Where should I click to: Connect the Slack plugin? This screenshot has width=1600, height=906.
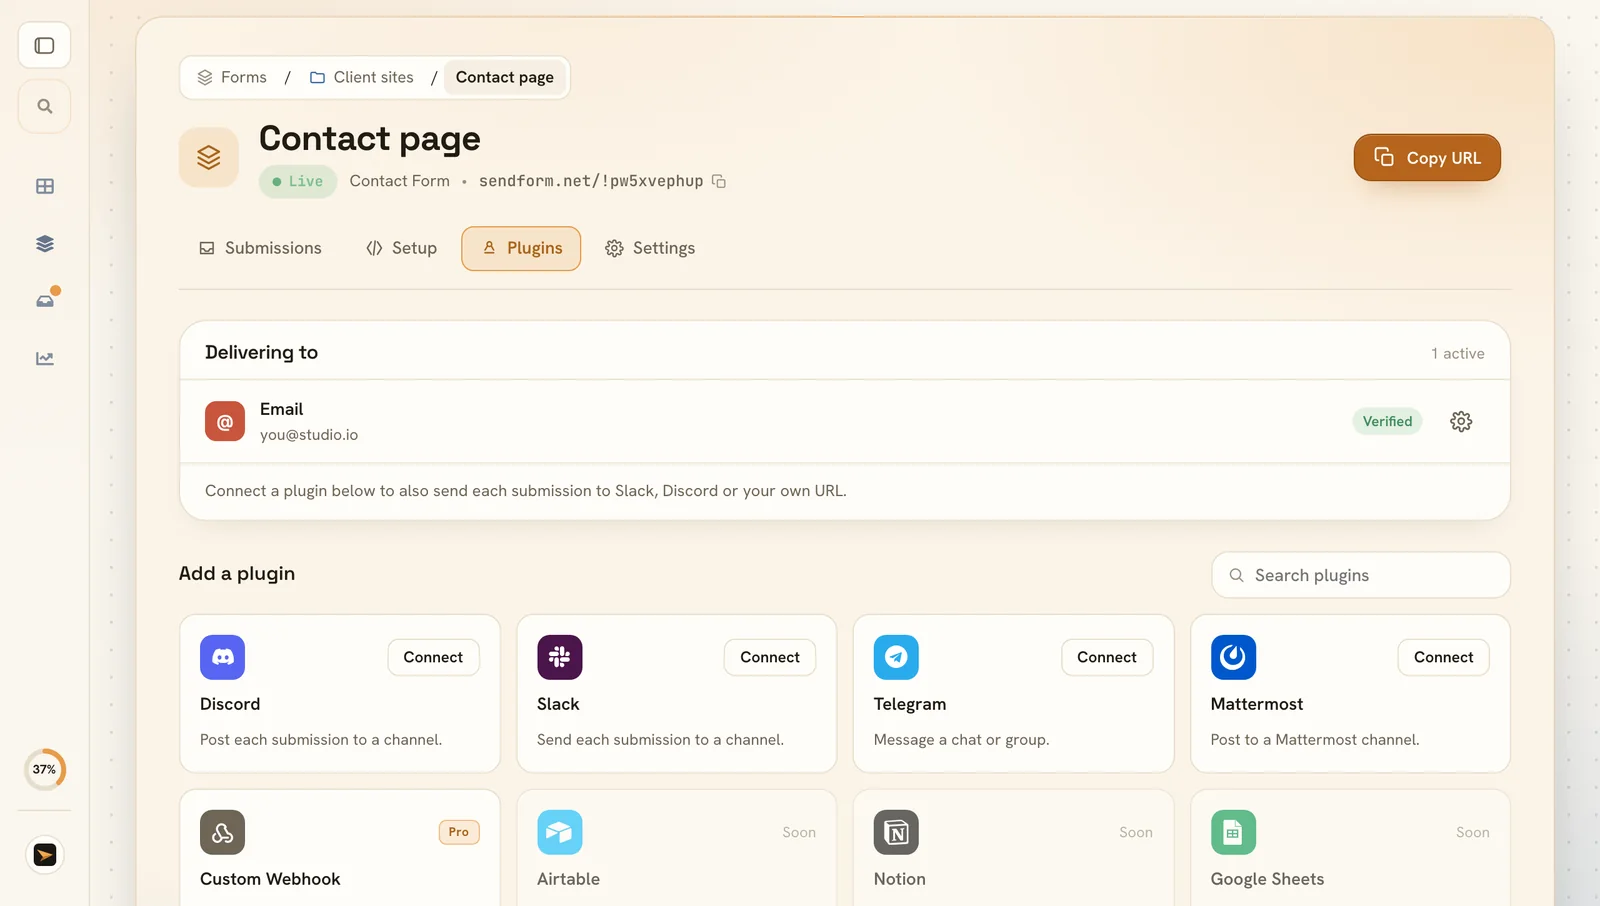point(770,657)
